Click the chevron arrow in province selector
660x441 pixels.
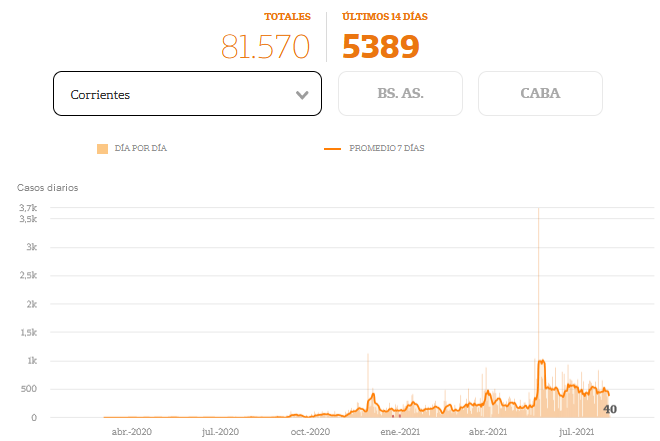click(x=302, y=95)
